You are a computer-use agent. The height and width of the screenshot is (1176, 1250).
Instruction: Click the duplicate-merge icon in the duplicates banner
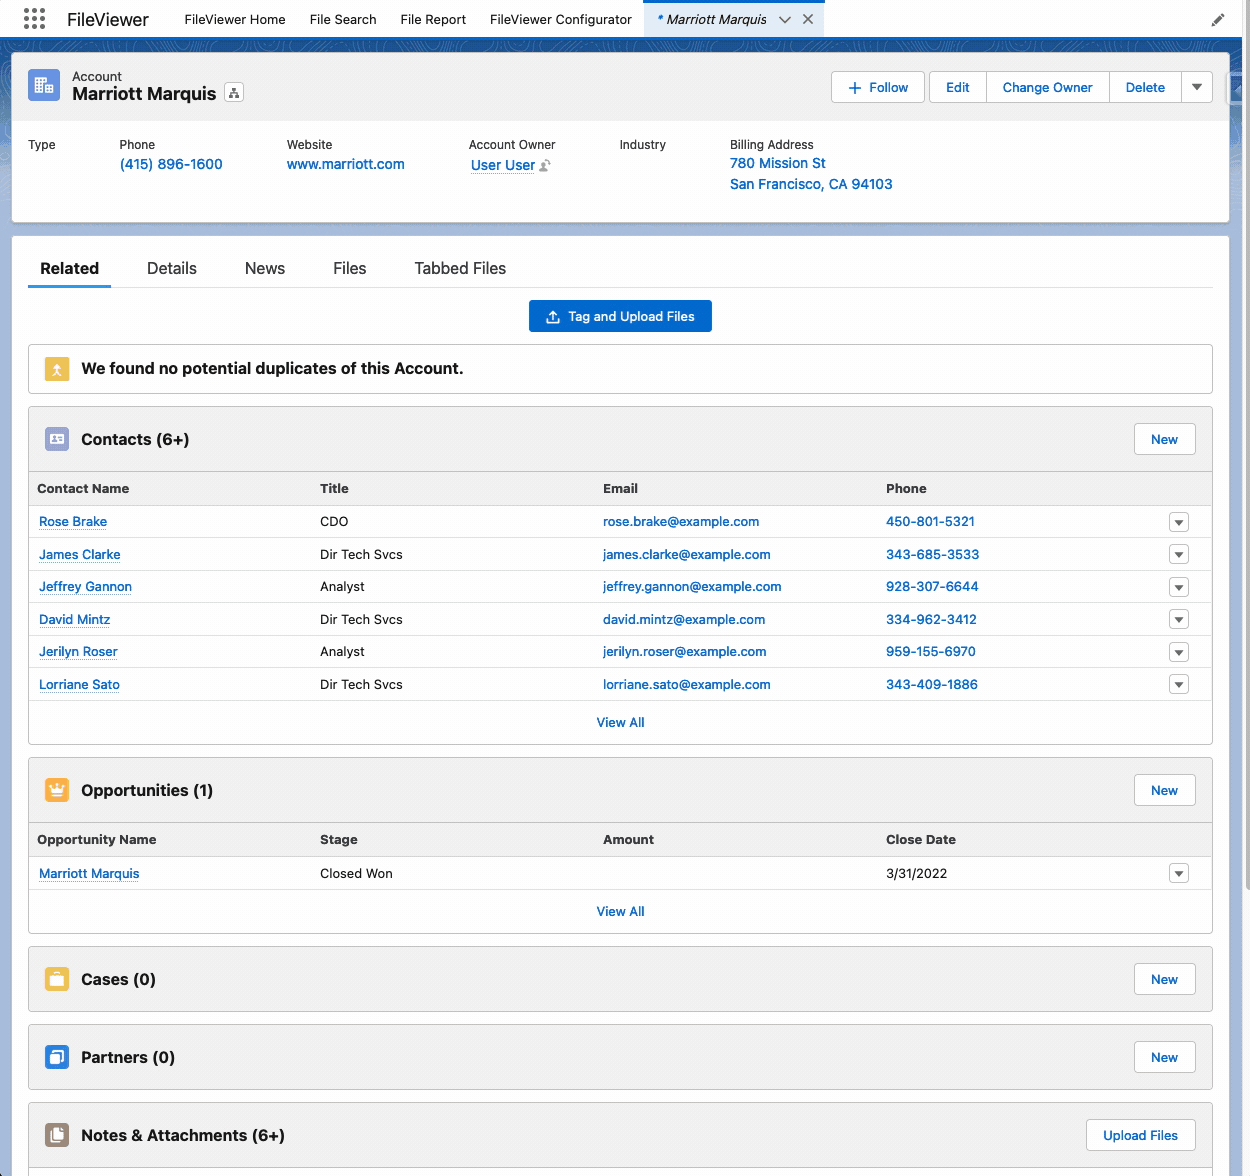(57, 369)
